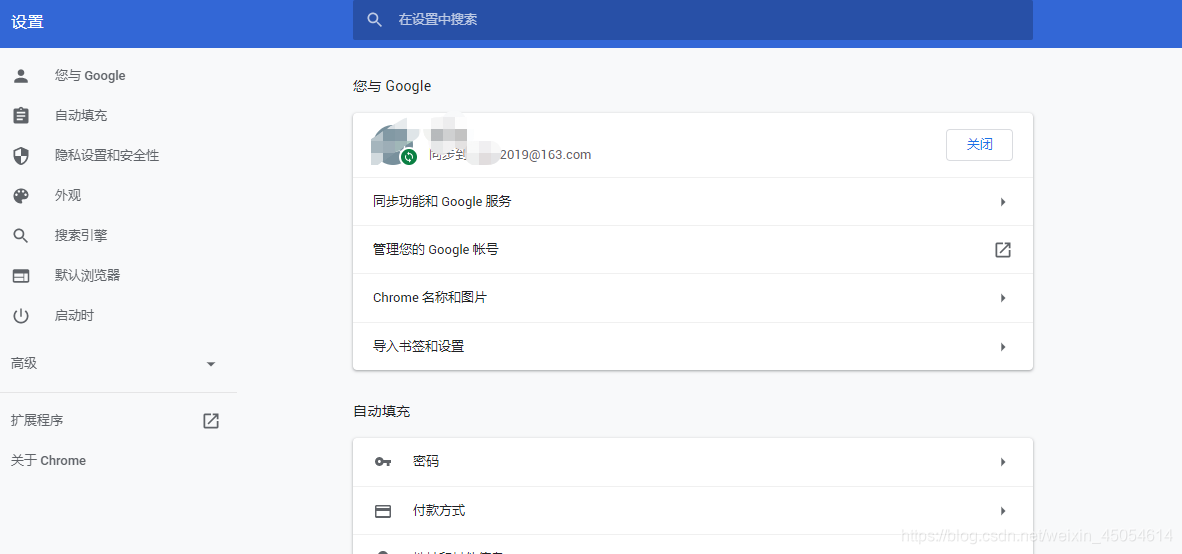Click the blurred profile avatar picture

click(392, 143)
